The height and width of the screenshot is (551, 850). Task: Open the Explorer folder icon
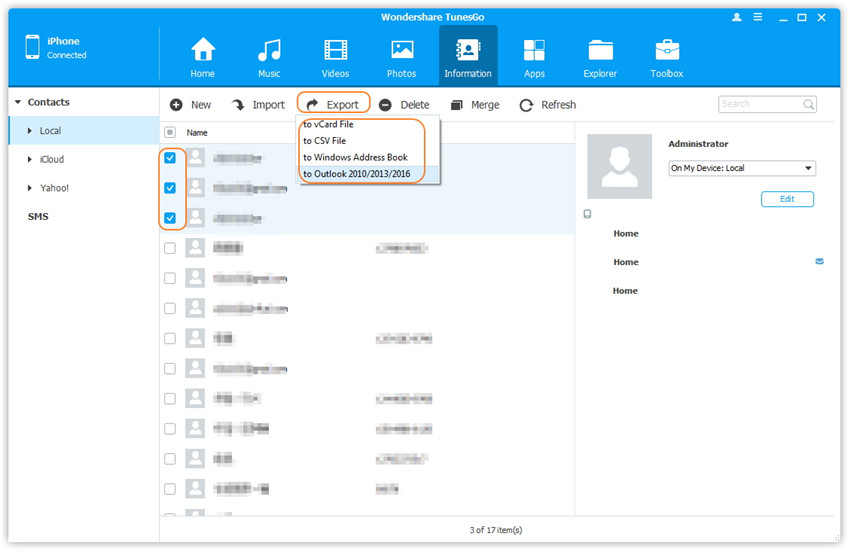click(x=601, y=52)
